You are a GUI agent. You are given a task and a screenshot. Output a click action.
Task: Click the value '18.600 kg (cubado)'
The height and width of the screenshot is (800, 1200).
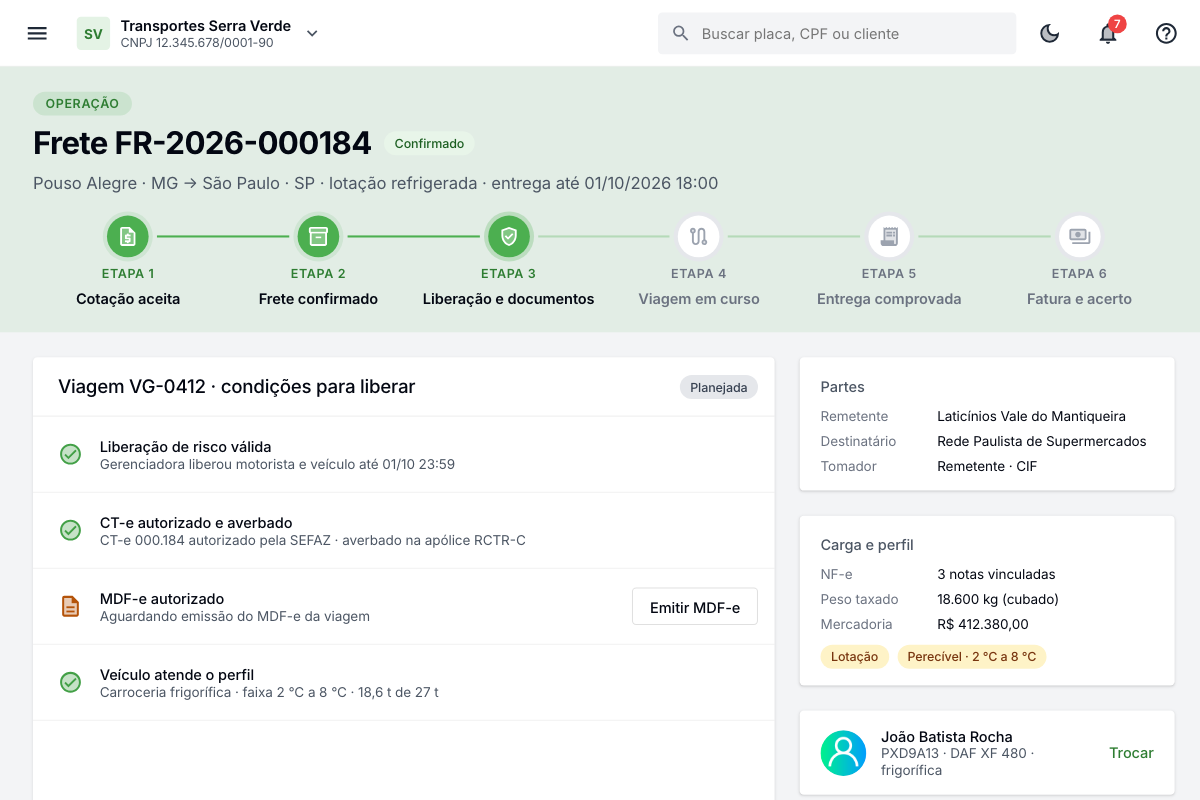998,599
